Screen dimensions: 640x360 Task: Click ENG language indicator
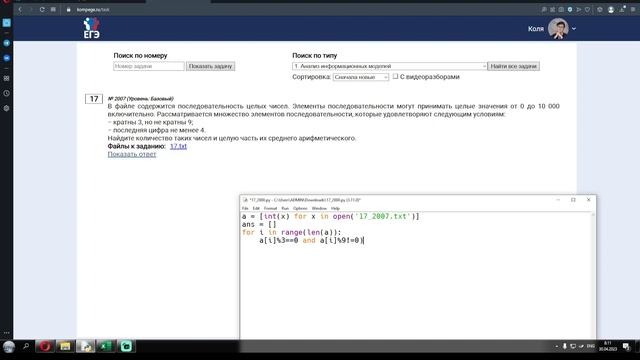(x=591, y=347)
